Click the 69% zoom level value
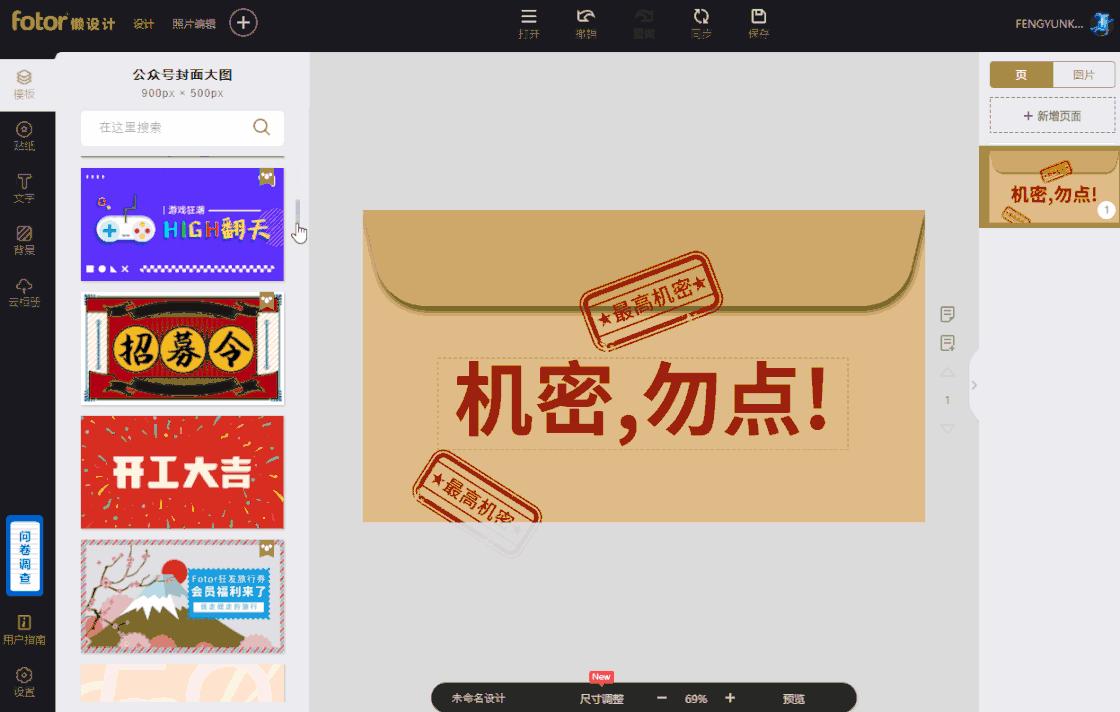This screenshot has width=1120, height=712. coord(696,699)
